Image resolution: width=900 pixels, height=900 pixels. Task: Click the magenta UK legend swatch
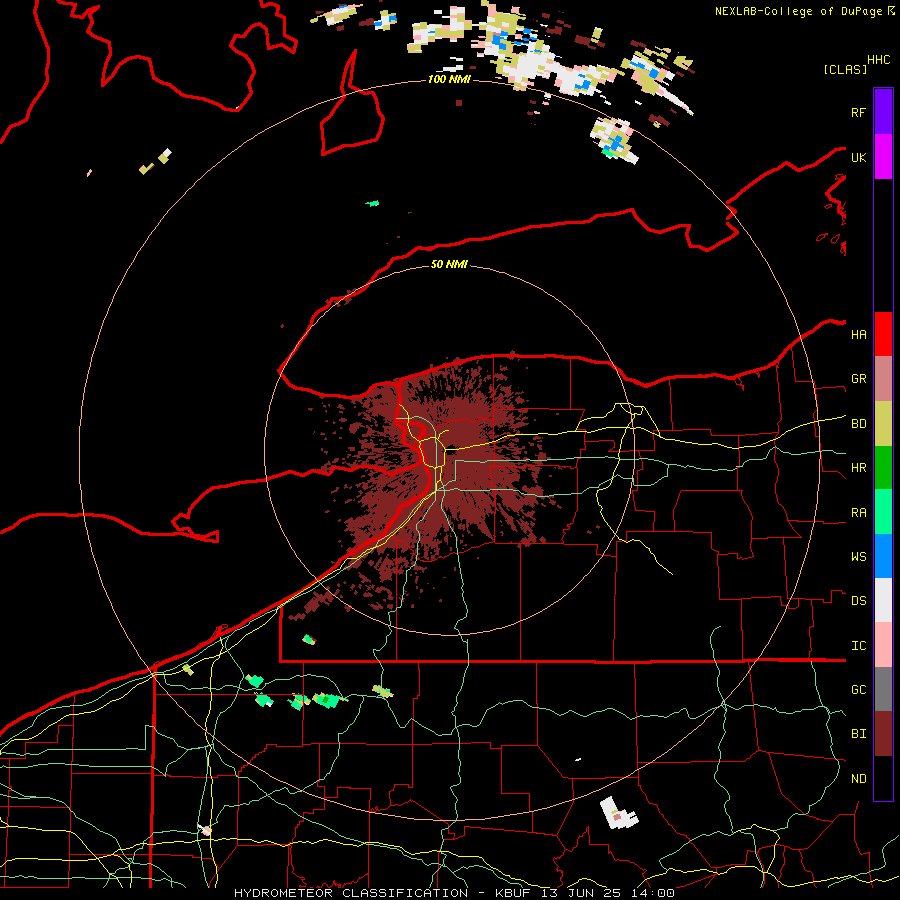point(883,157)
